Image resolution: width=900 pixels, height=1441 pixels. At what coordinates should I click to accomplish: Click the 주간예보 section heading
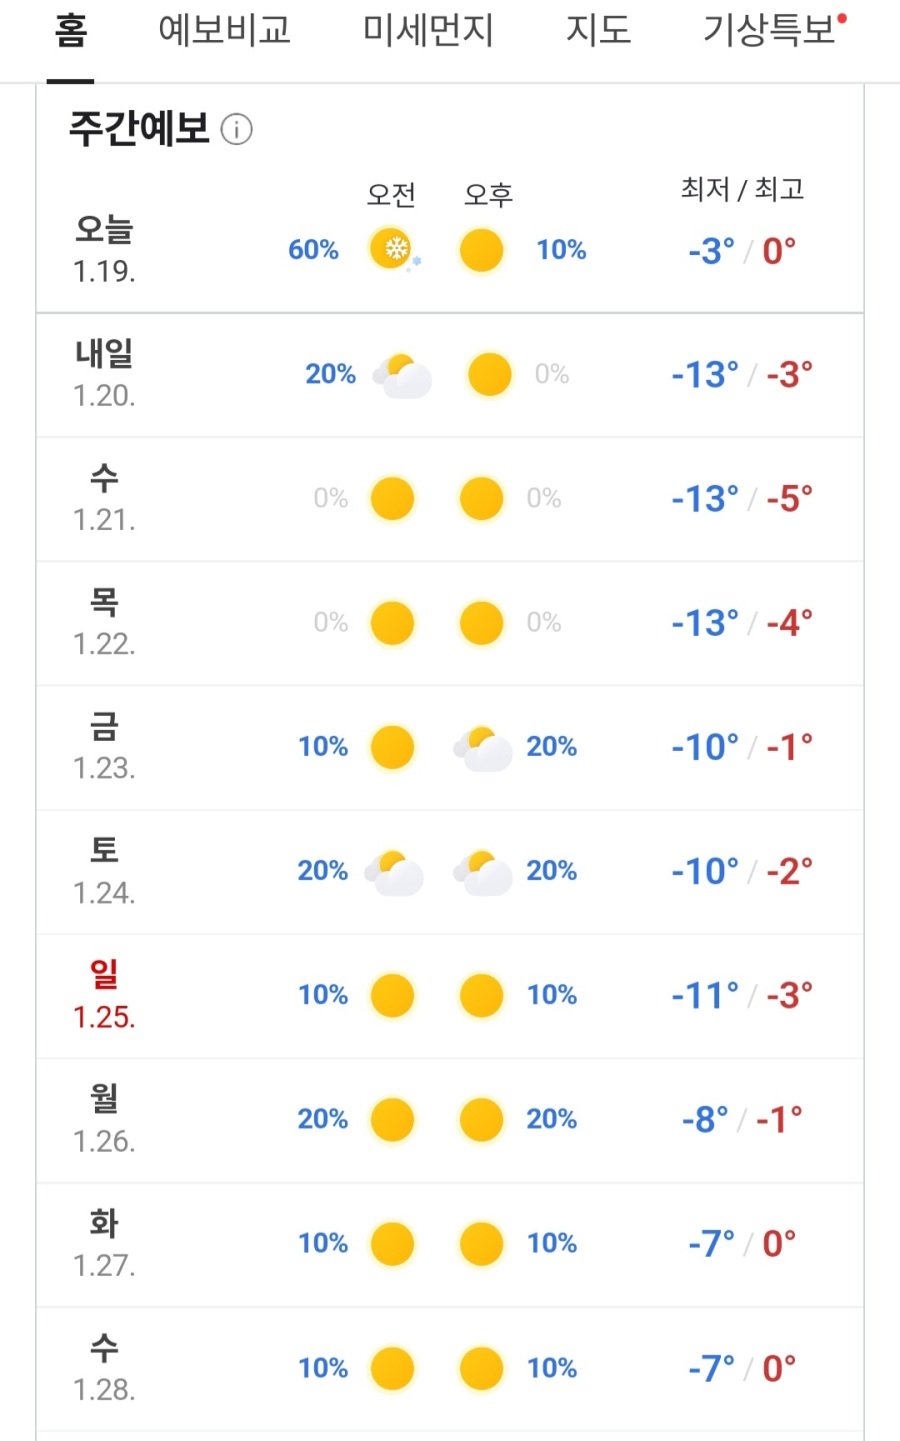pyautogui.click(x=139, y=129)
